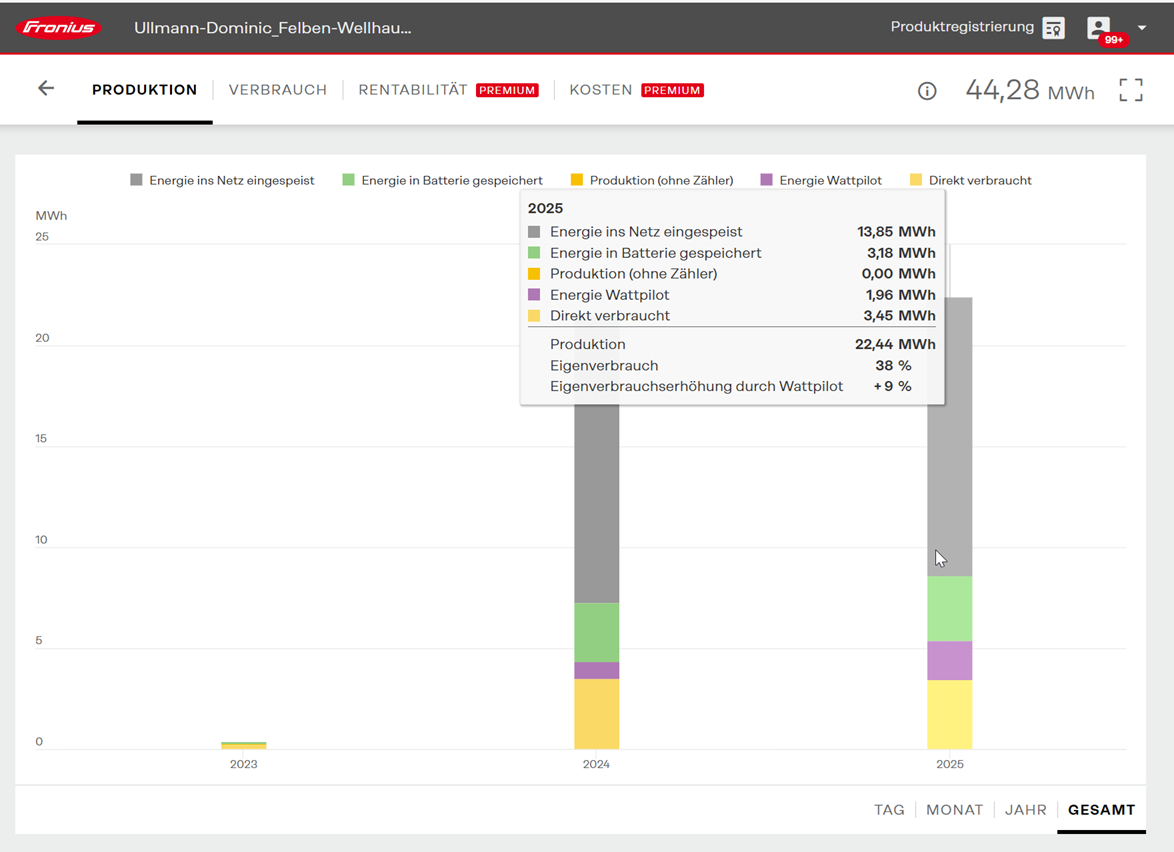Open the Rentabilität premium tab
The height and width of the screenshot is (852, 1174).
click(413, 90)
